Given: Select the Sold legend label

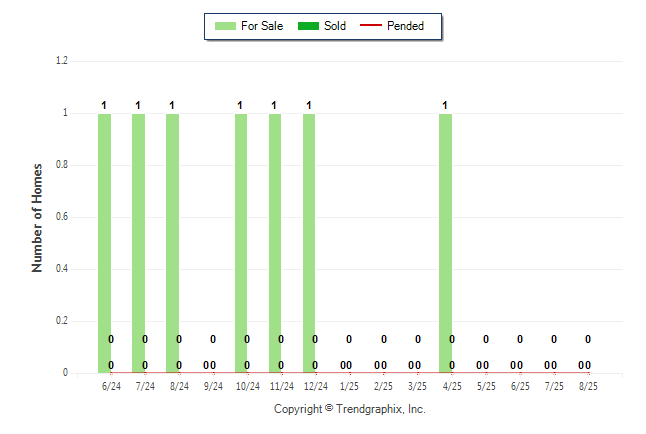Looking at the screenshot, I should click(335, 26).
